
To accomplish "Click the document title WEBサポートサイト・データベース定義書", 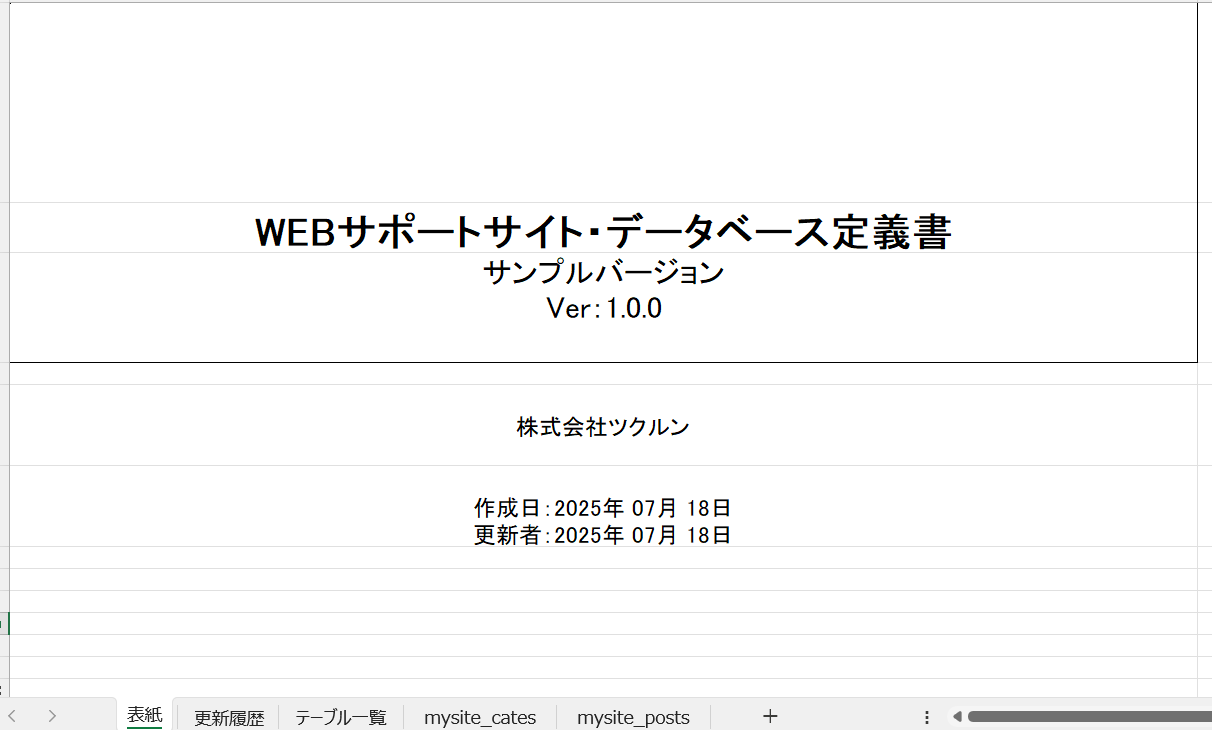I will tap(604, 231).
